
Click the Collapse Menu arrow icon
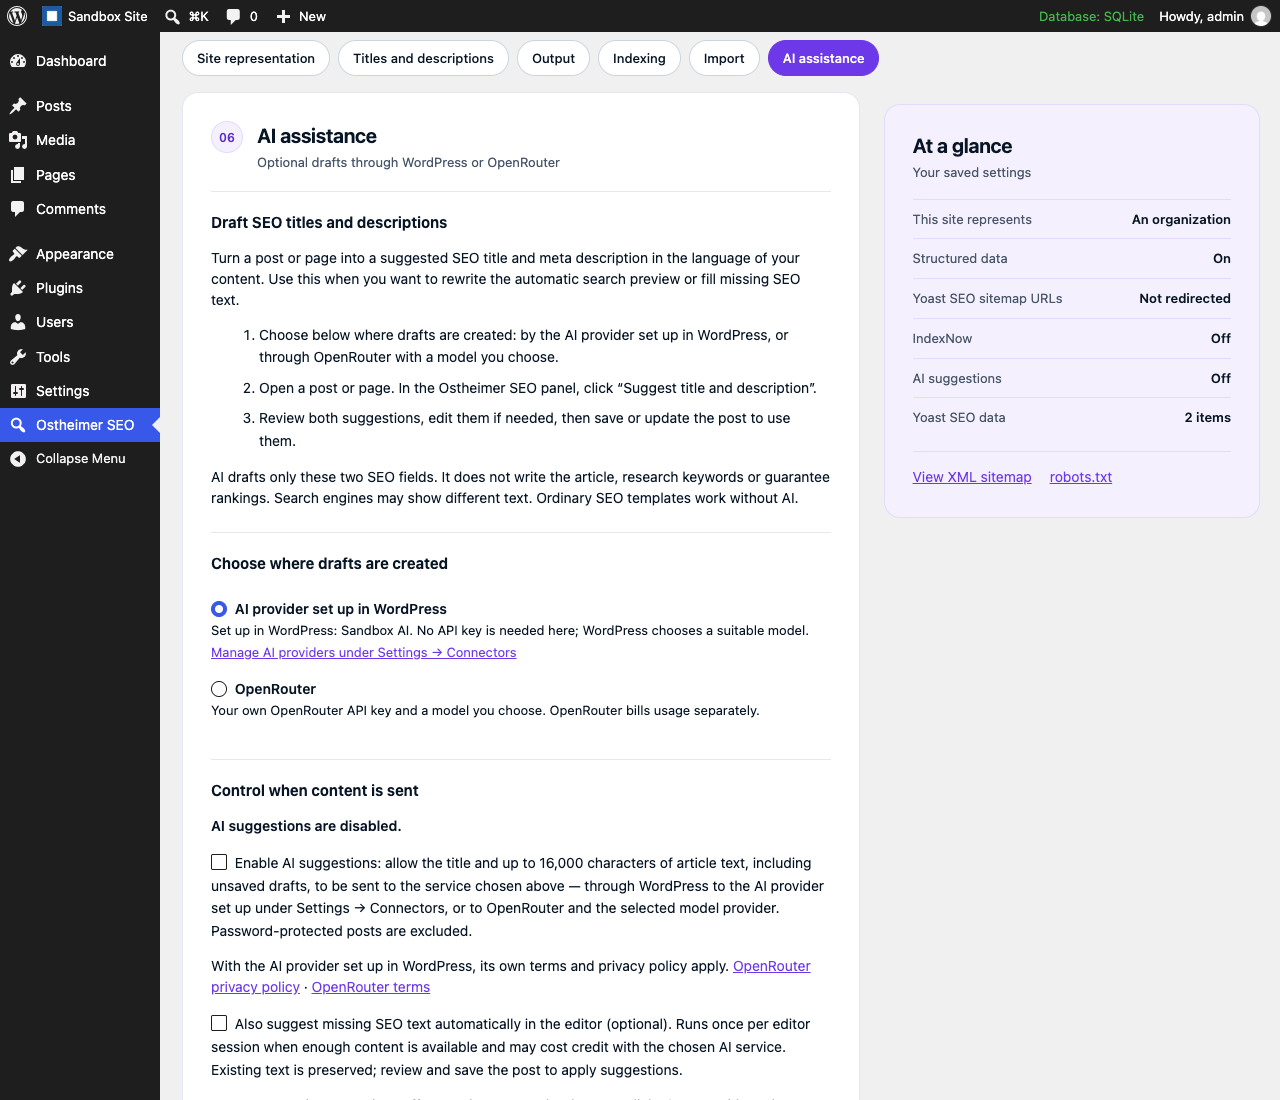click(x=18, y=459)
